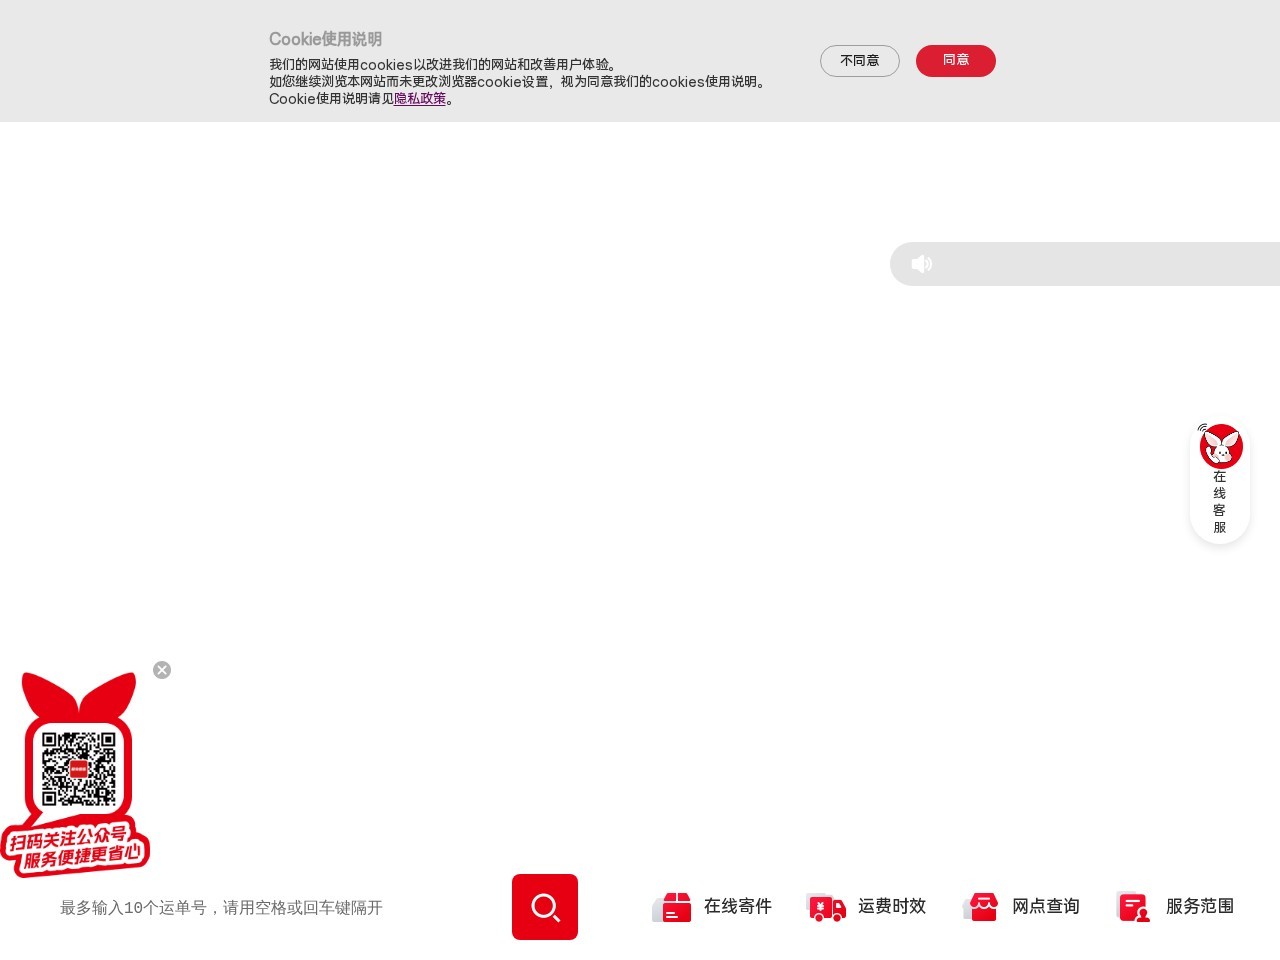Open 网点查询 outlet lookup link

point(1046,906)
